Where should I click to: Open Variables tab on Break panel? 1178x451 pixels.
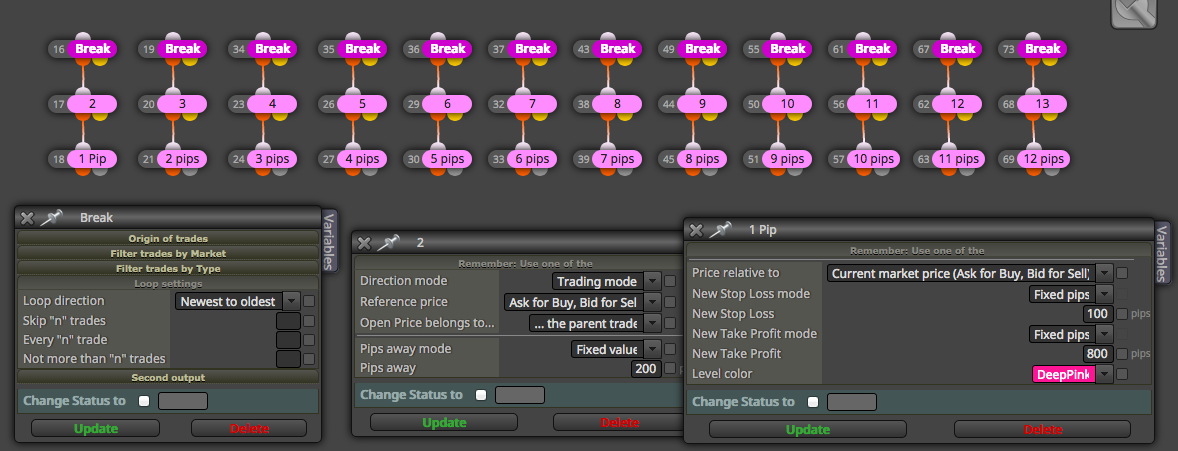click(328, 241)
